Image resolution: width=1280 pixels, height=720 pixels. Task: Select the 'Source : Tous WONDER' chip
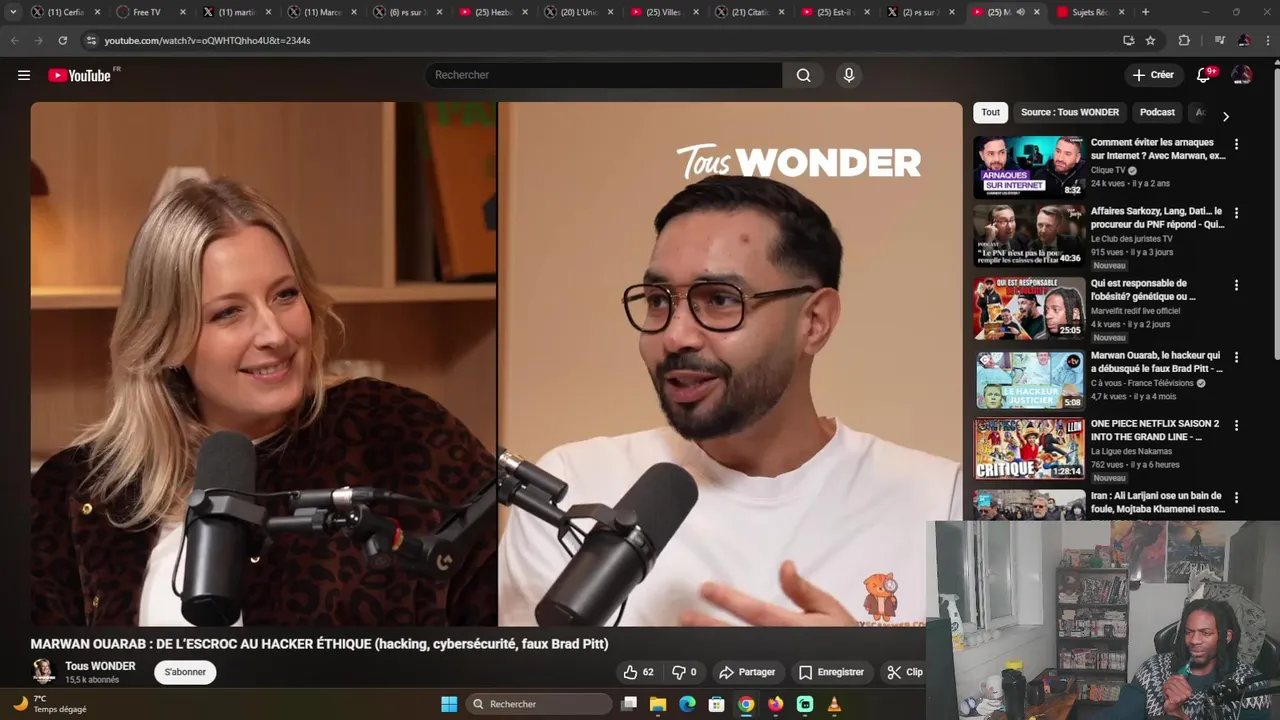(1070, 112)
